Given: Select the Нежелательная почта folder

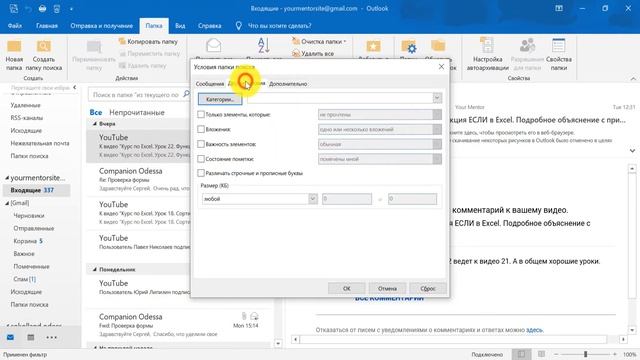Looking at the screenshot, I should pos(40,143).
